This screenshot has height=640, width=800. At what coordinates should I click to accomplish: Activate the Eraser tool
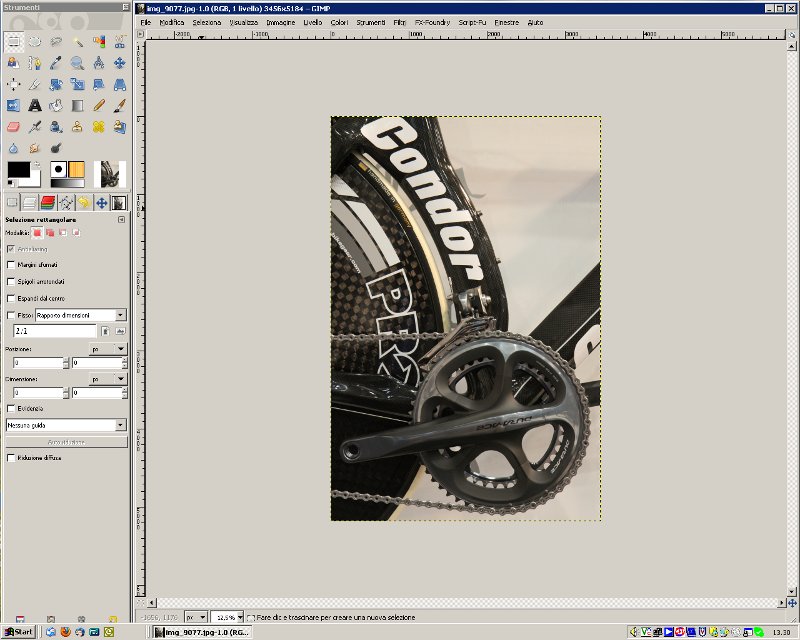click(13, 127)
